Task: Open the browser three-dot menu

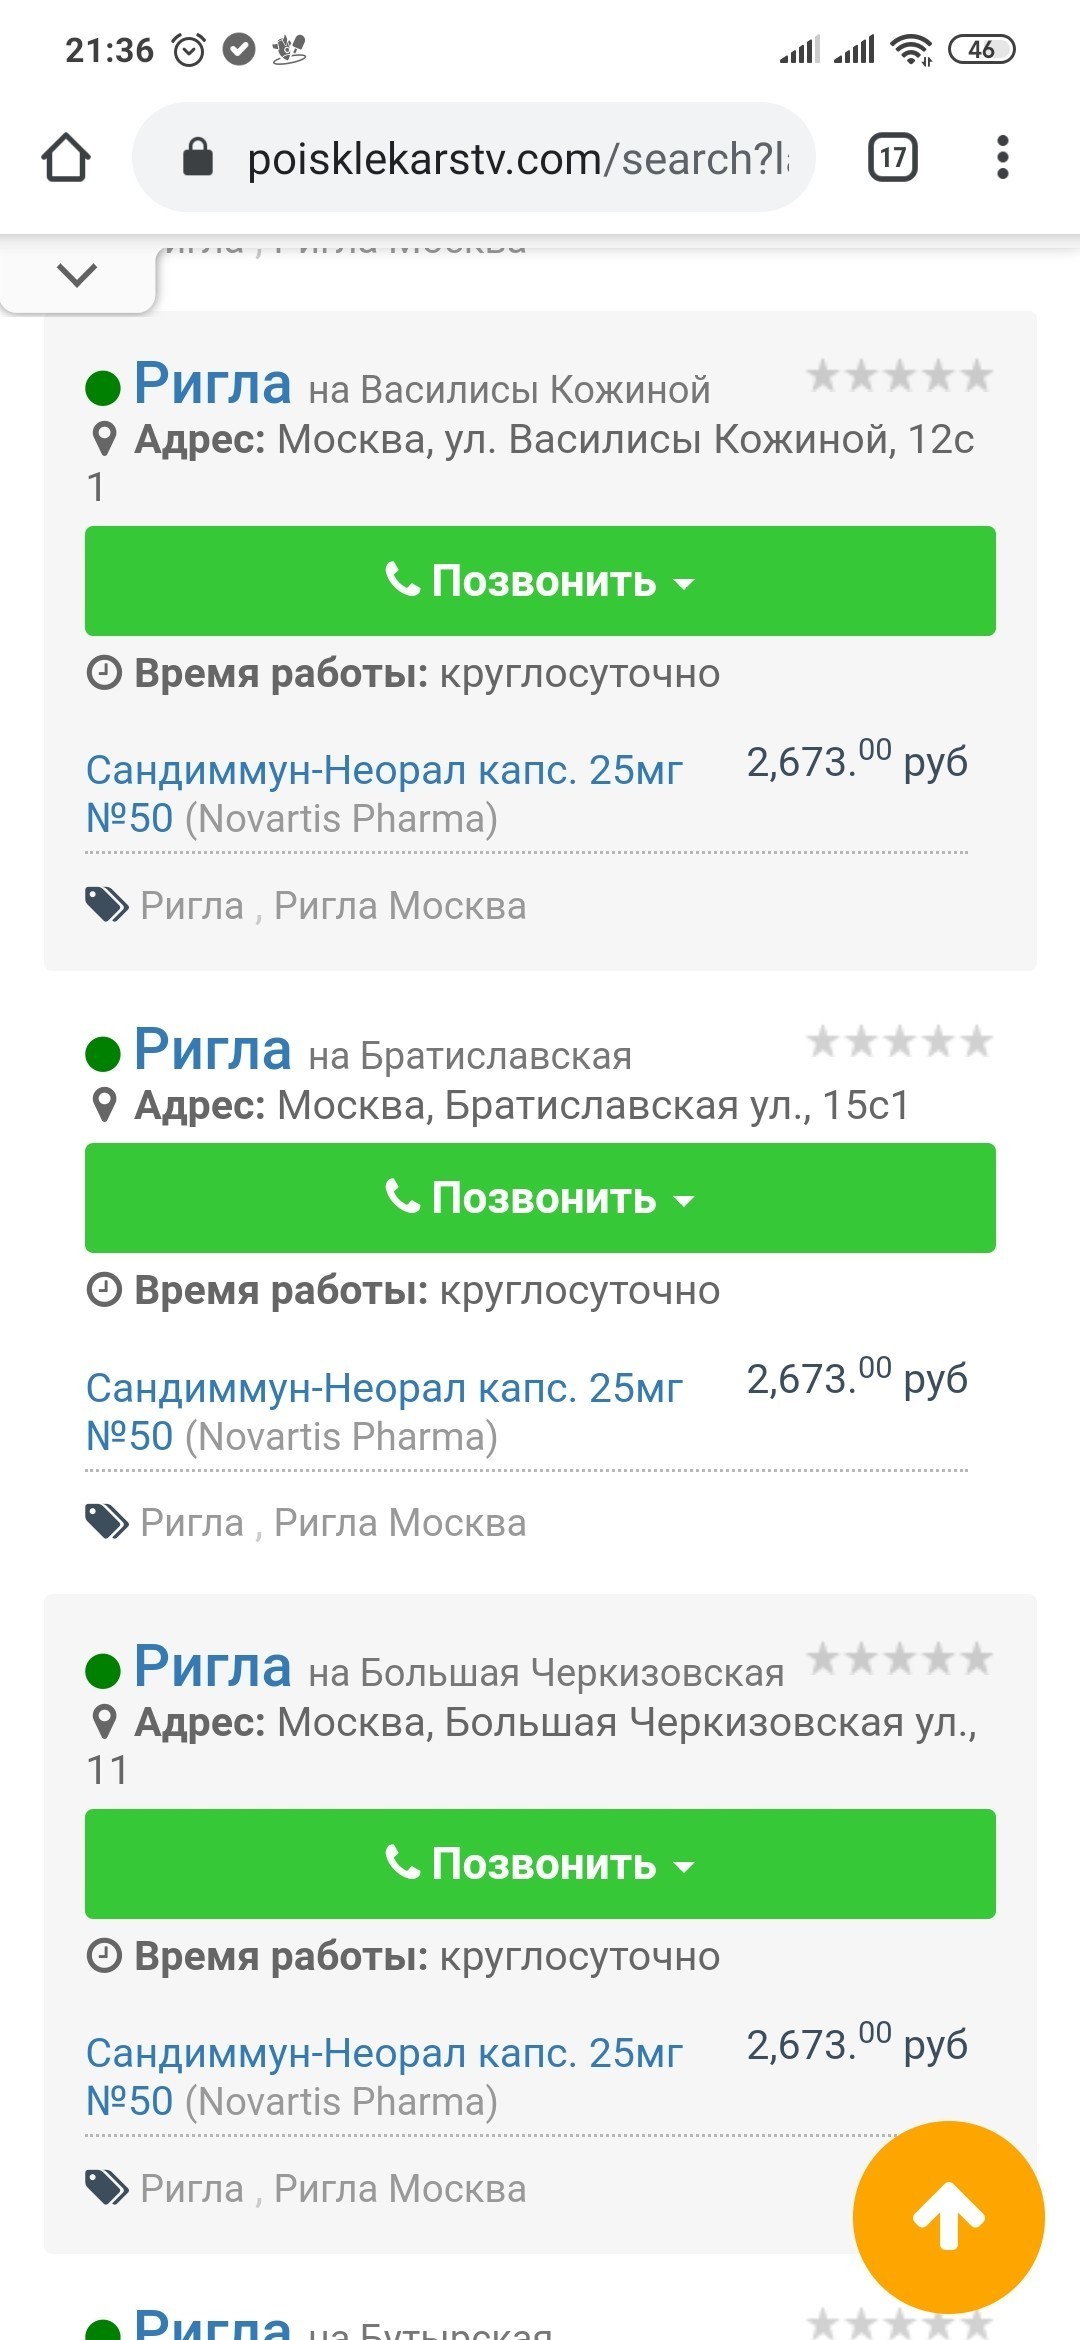Action: point(1002,158)
